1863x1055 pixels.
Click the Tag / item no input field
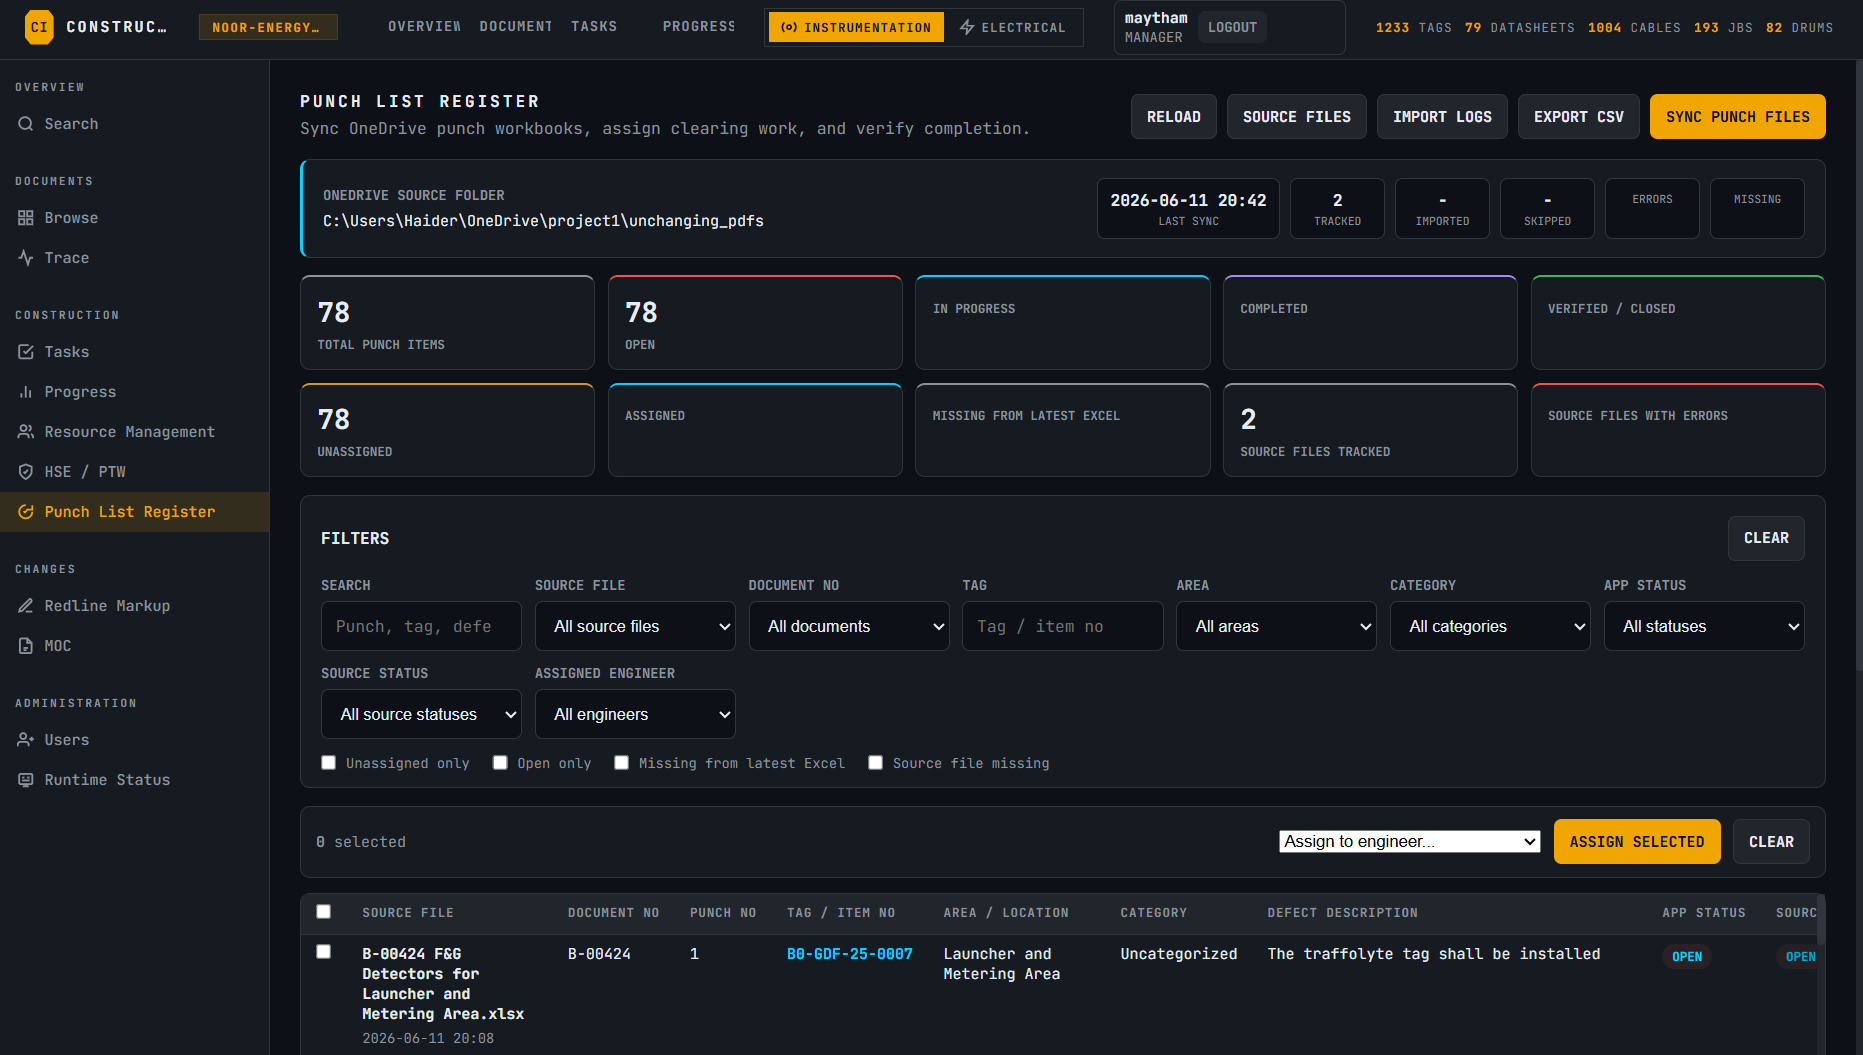pyautogui.click(x=1062, y=626)
